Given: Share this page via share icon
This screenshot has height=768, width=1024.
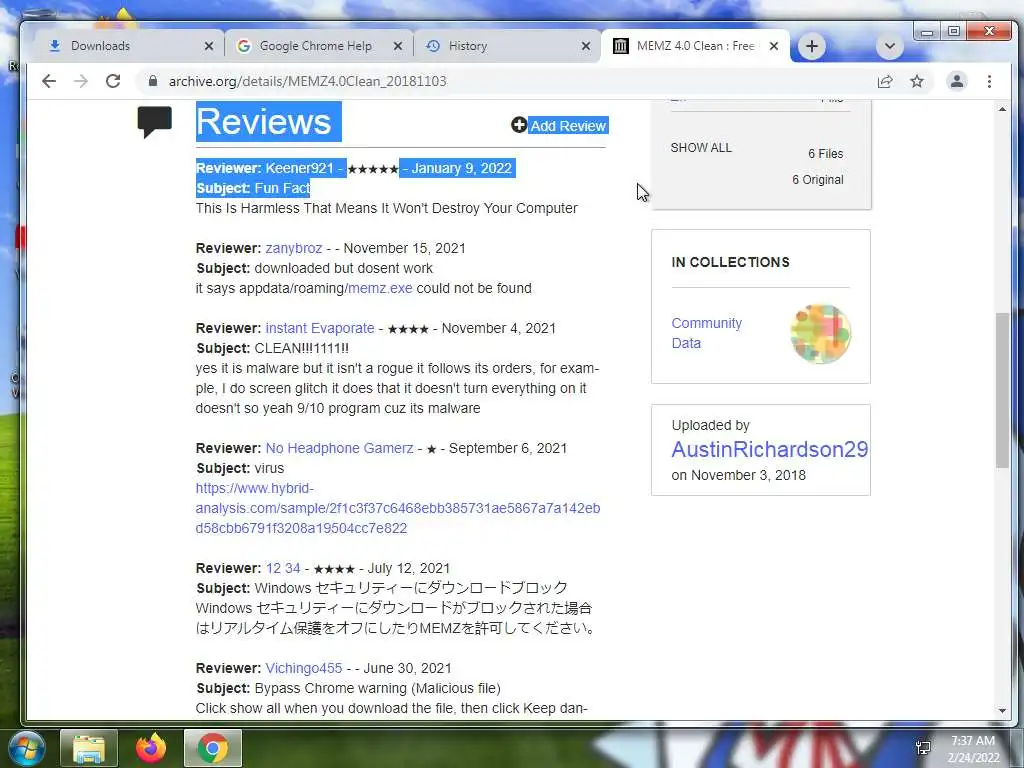Looking at the screenshot, I should [885, 81].
